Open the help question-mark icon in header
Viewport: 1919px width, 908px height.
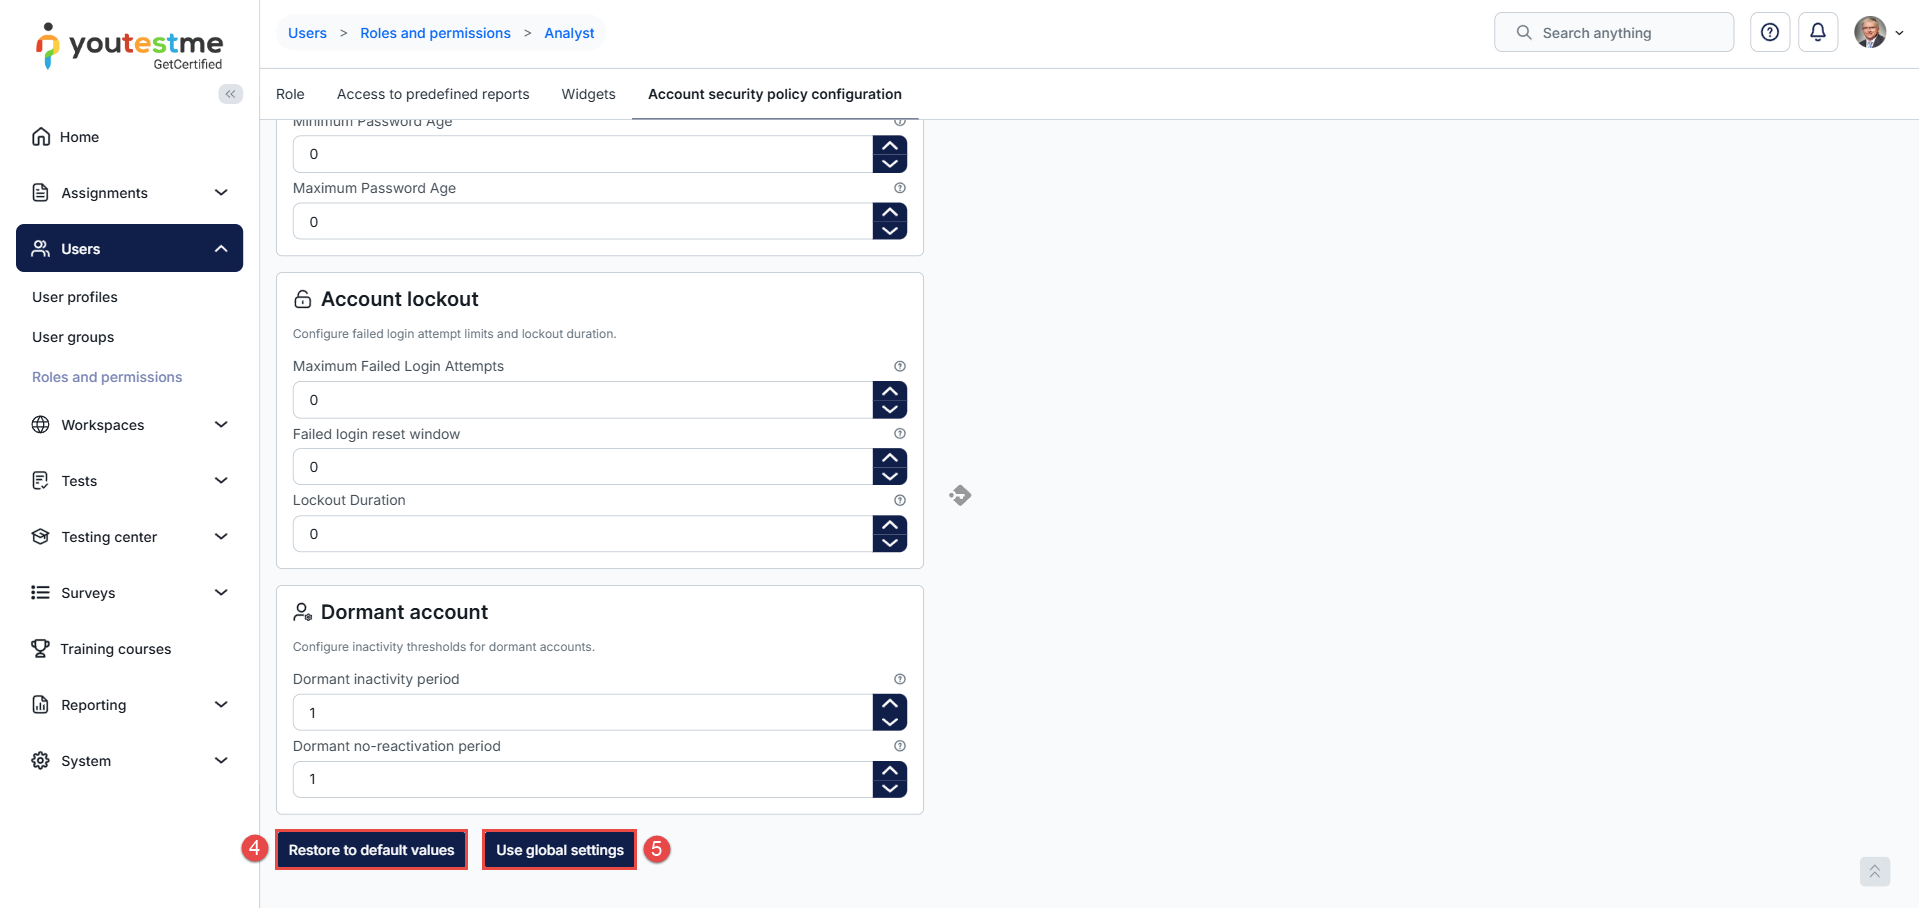pyautogui.click(x=1770, y=32)
